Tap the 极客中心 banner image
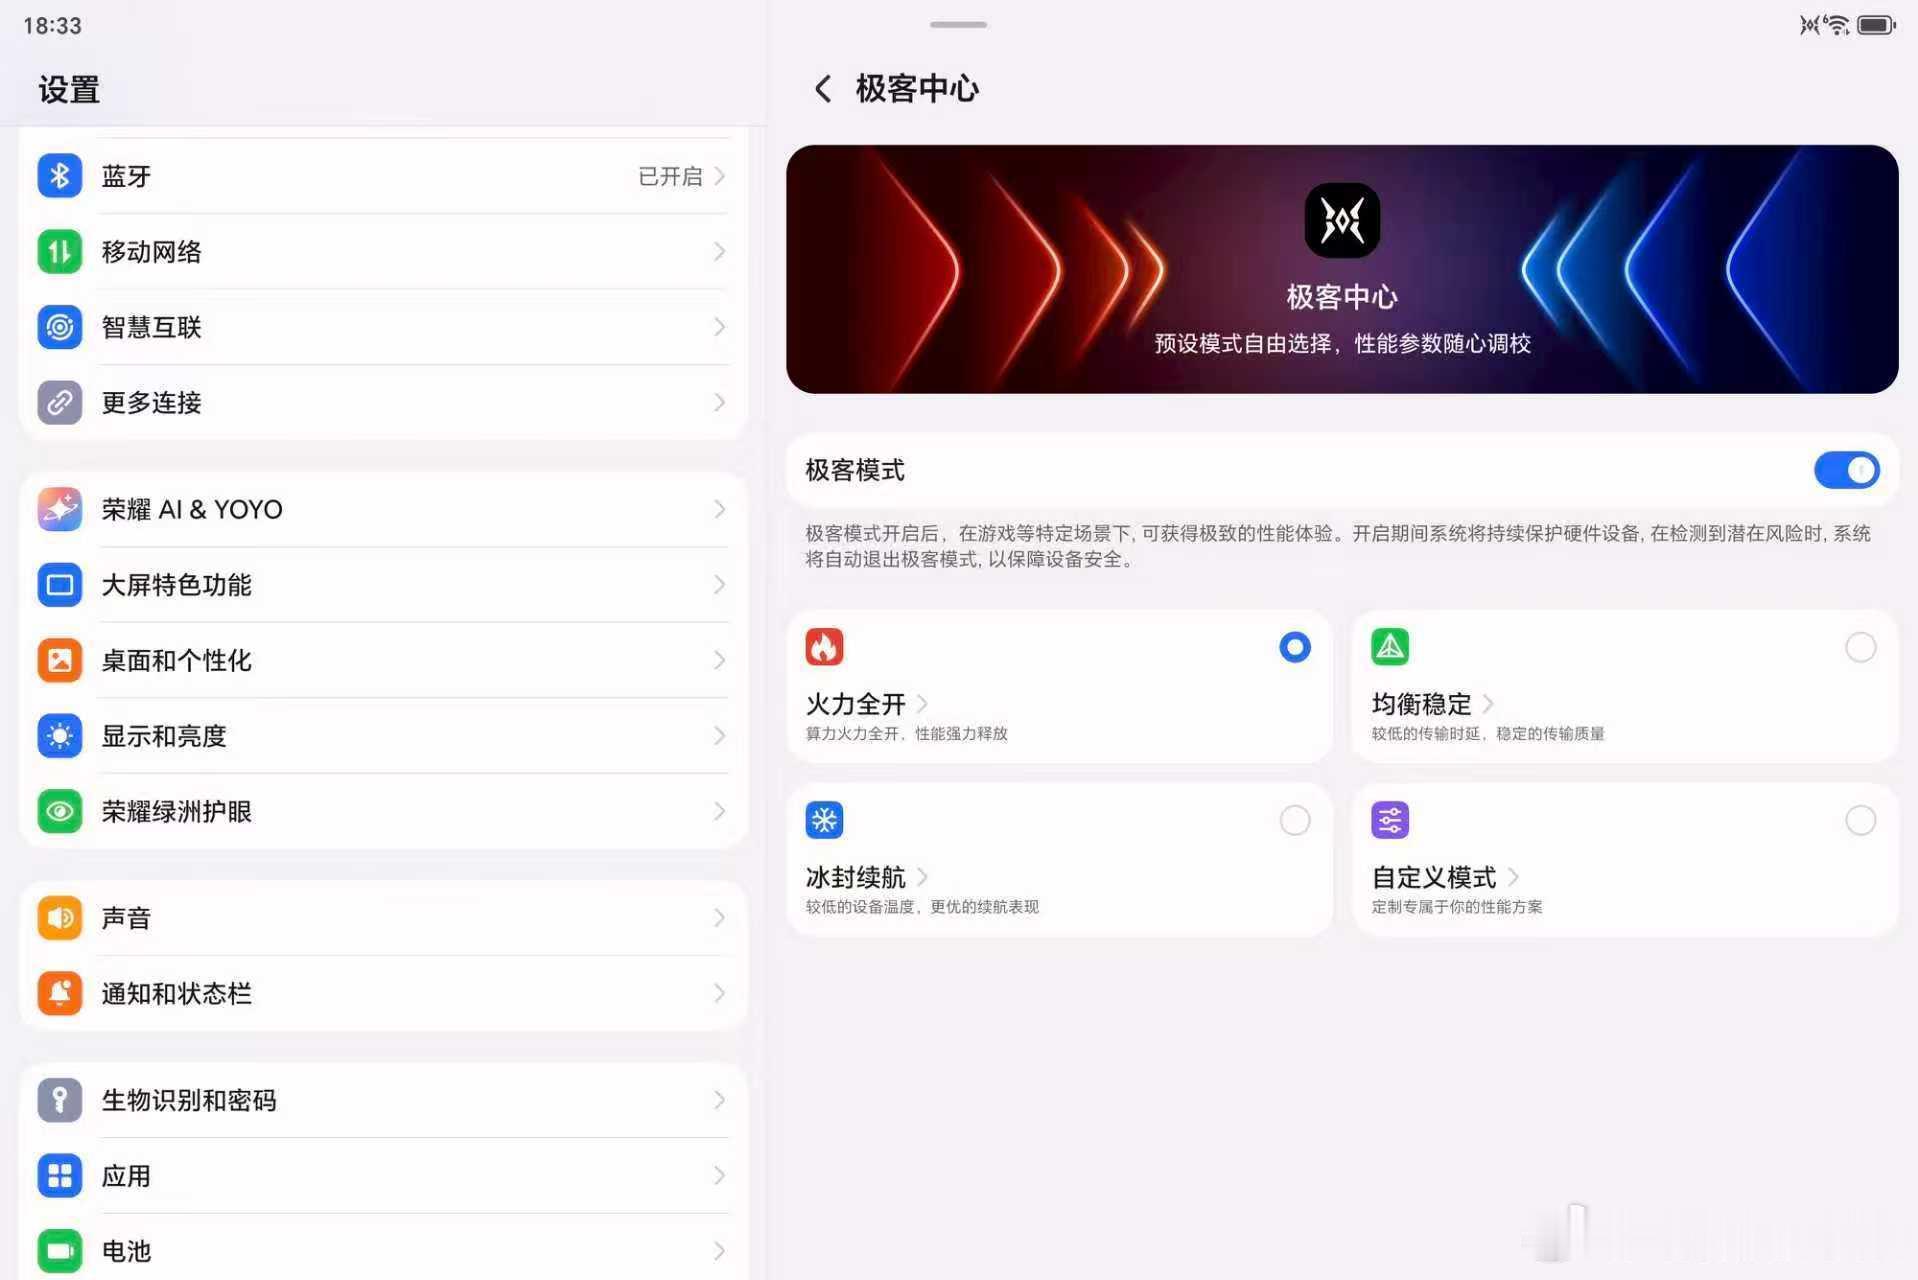Image resolution: width=1918 pixels, height=1280 pixels. pyautogui.click(x=1342, y=269)
